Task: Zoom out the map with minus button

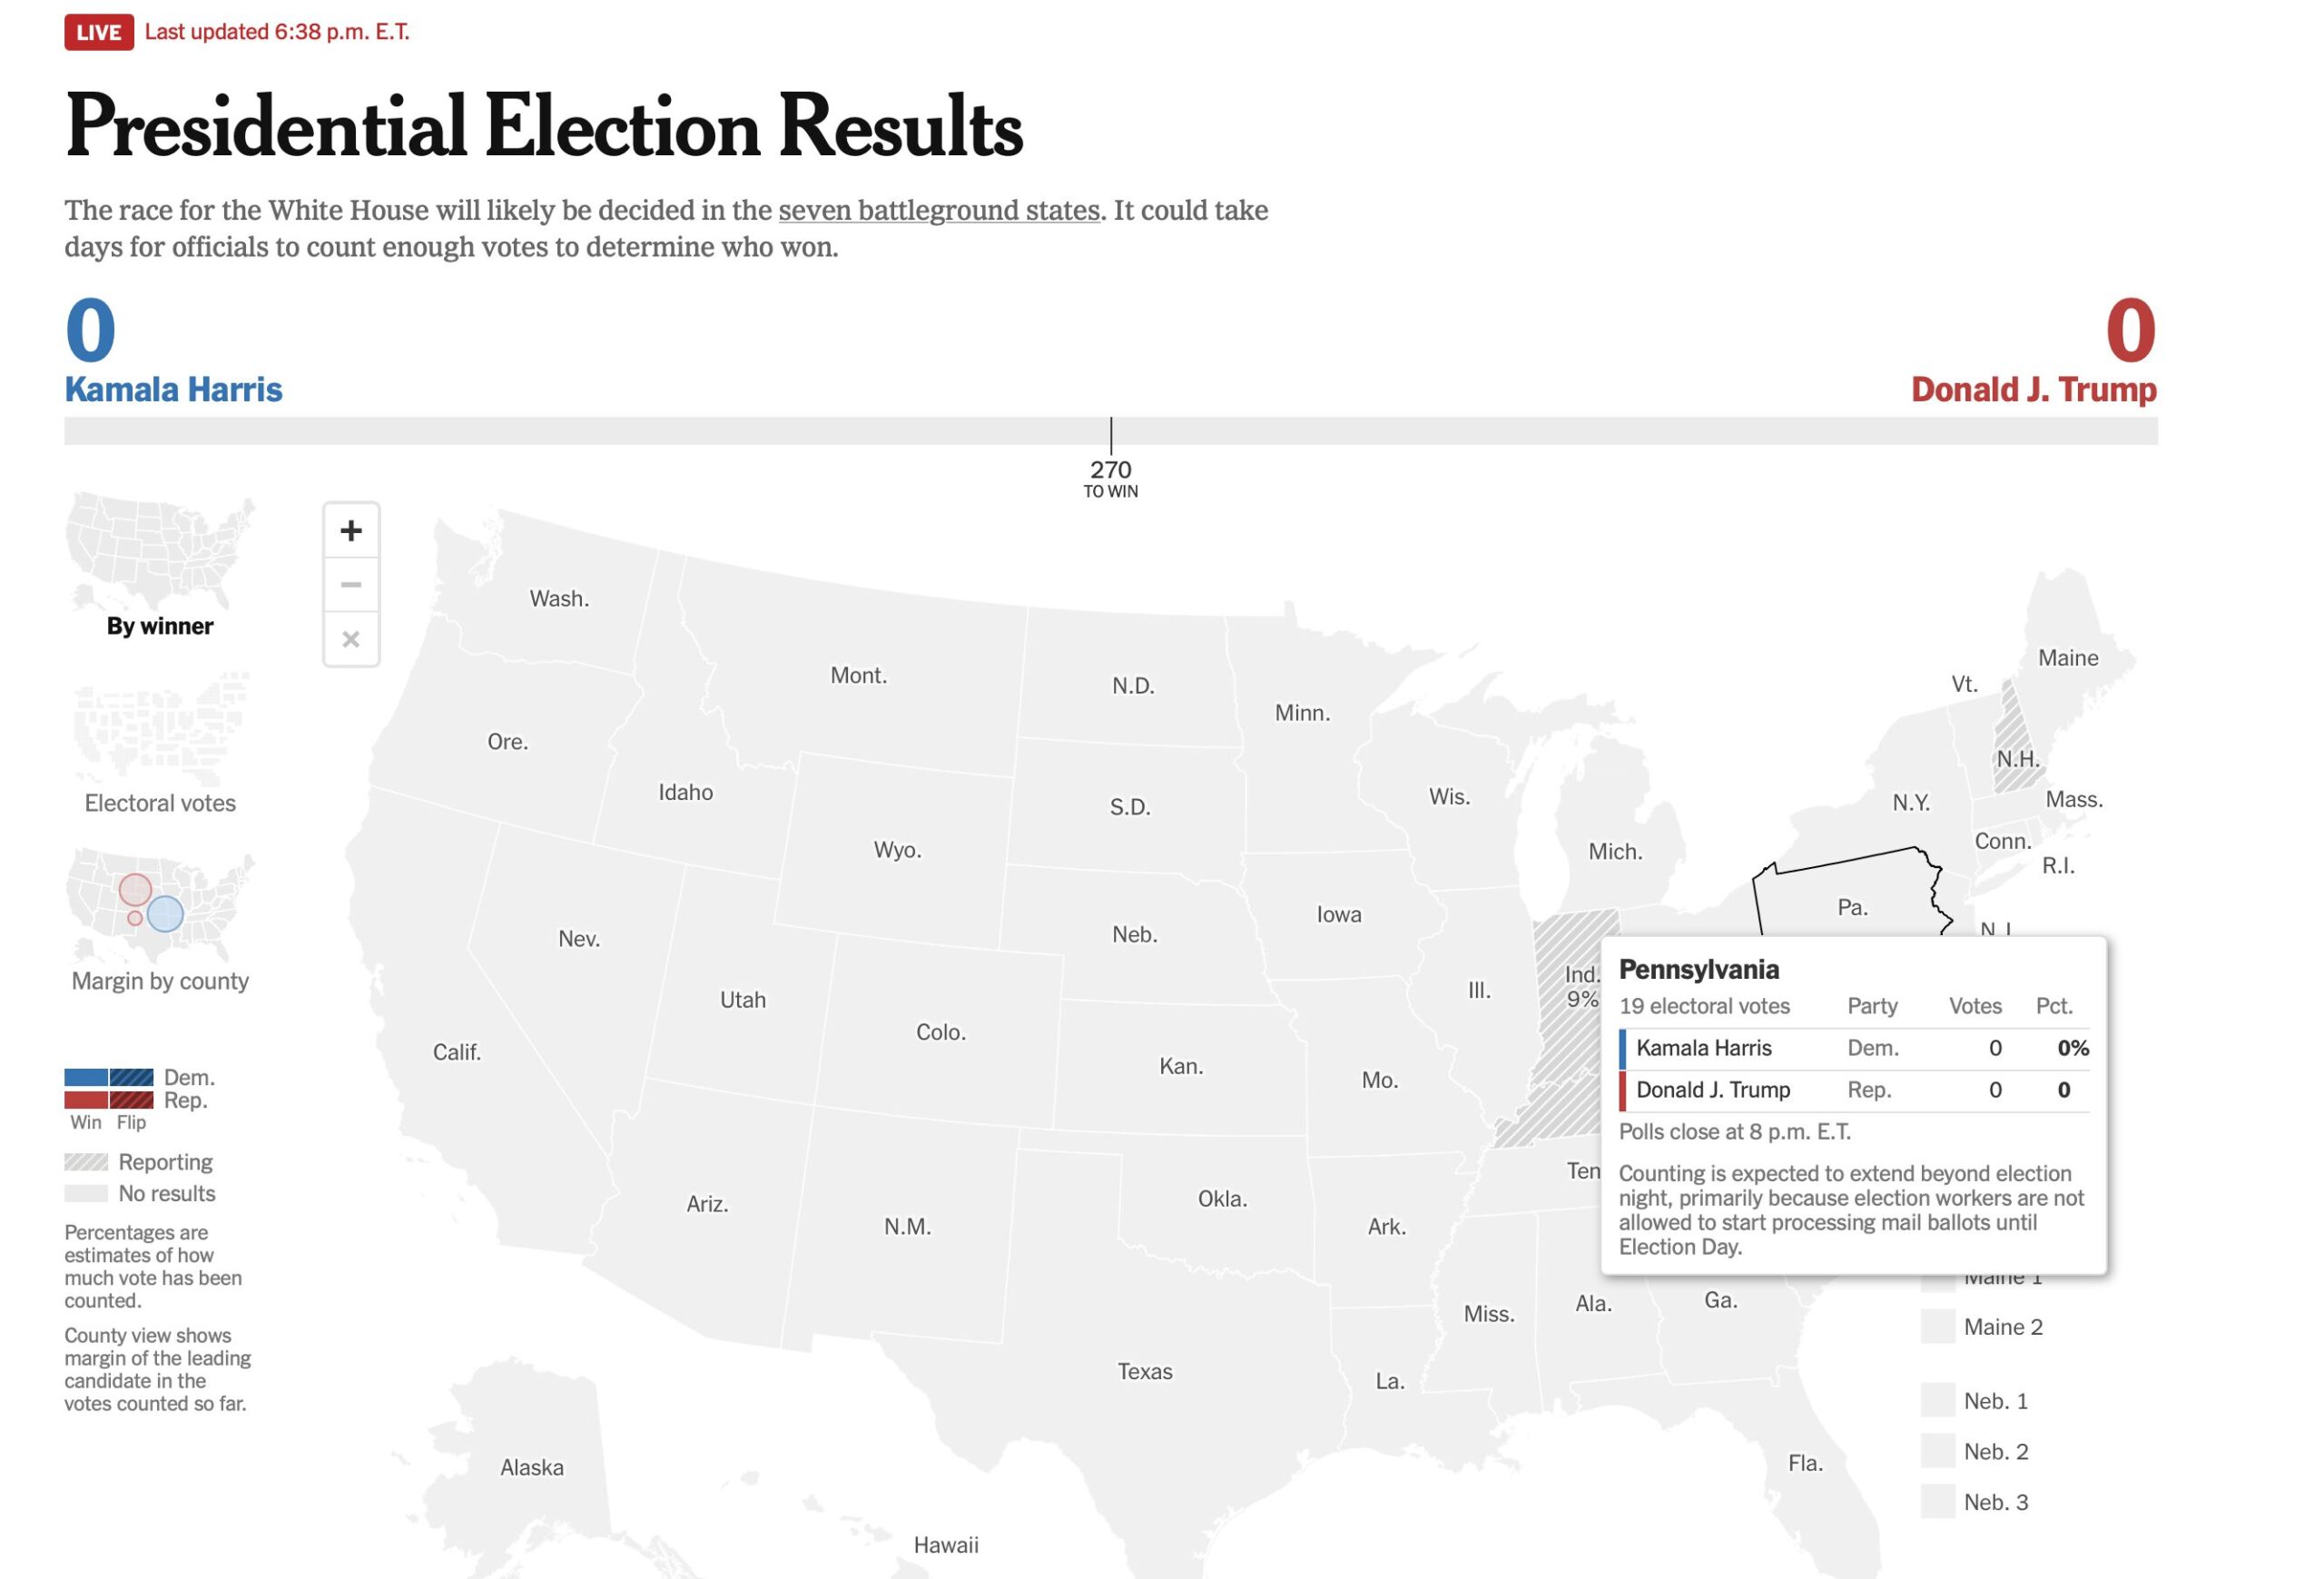Action: [x=350, y=584]
